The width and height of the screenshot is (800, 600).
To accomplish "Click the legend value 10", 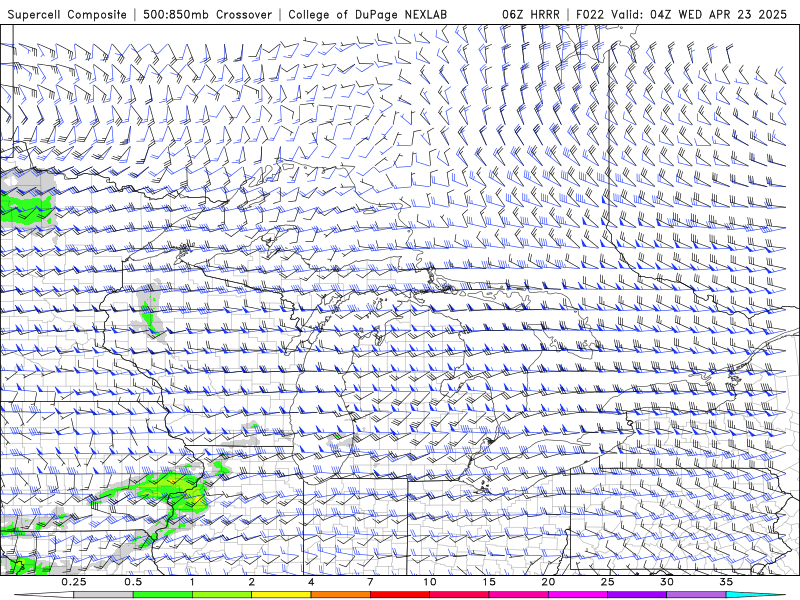I will 430,582.
